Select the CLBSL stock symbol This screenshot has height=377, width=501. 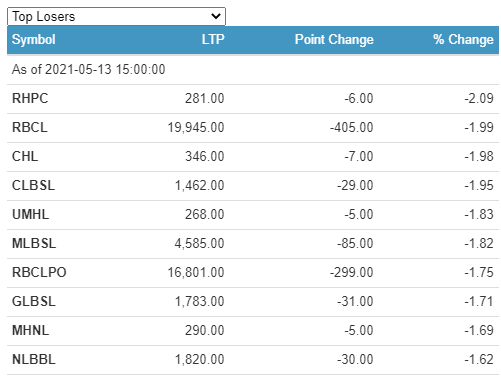coord(33,185)
